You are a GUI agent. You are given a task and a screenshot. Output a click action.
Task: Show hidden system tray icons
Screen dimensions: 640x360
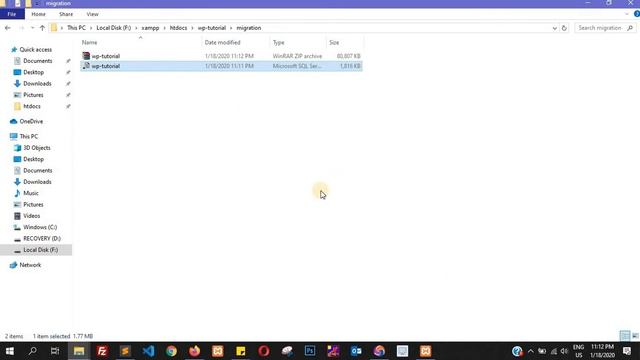(530, 351)
